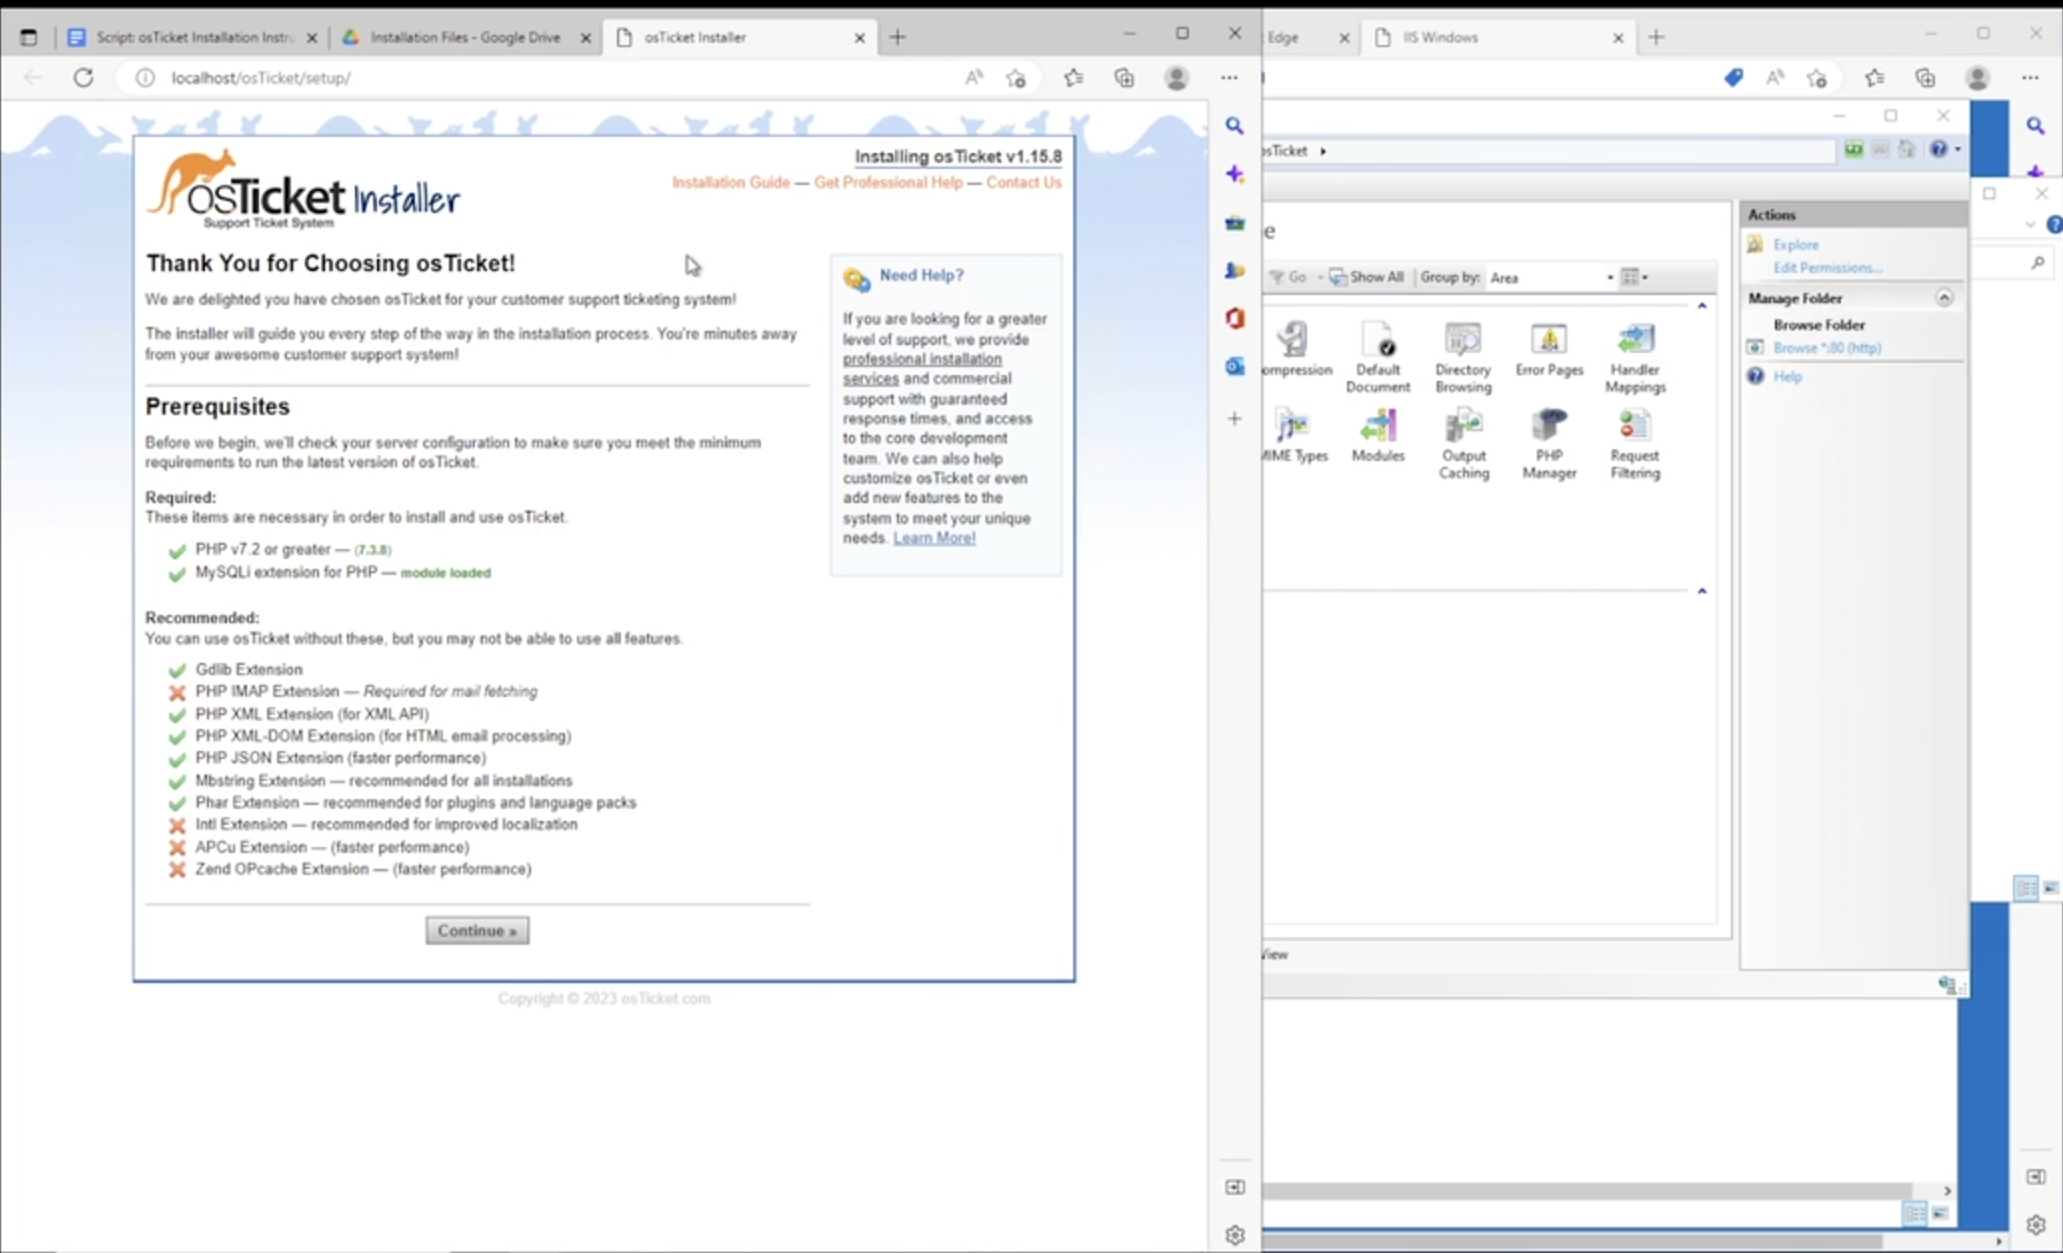Collapse the second IIS feature group chevron
Image resolution: width=2063 pixels, height=1253 pixels.
tap(1701, 591)
